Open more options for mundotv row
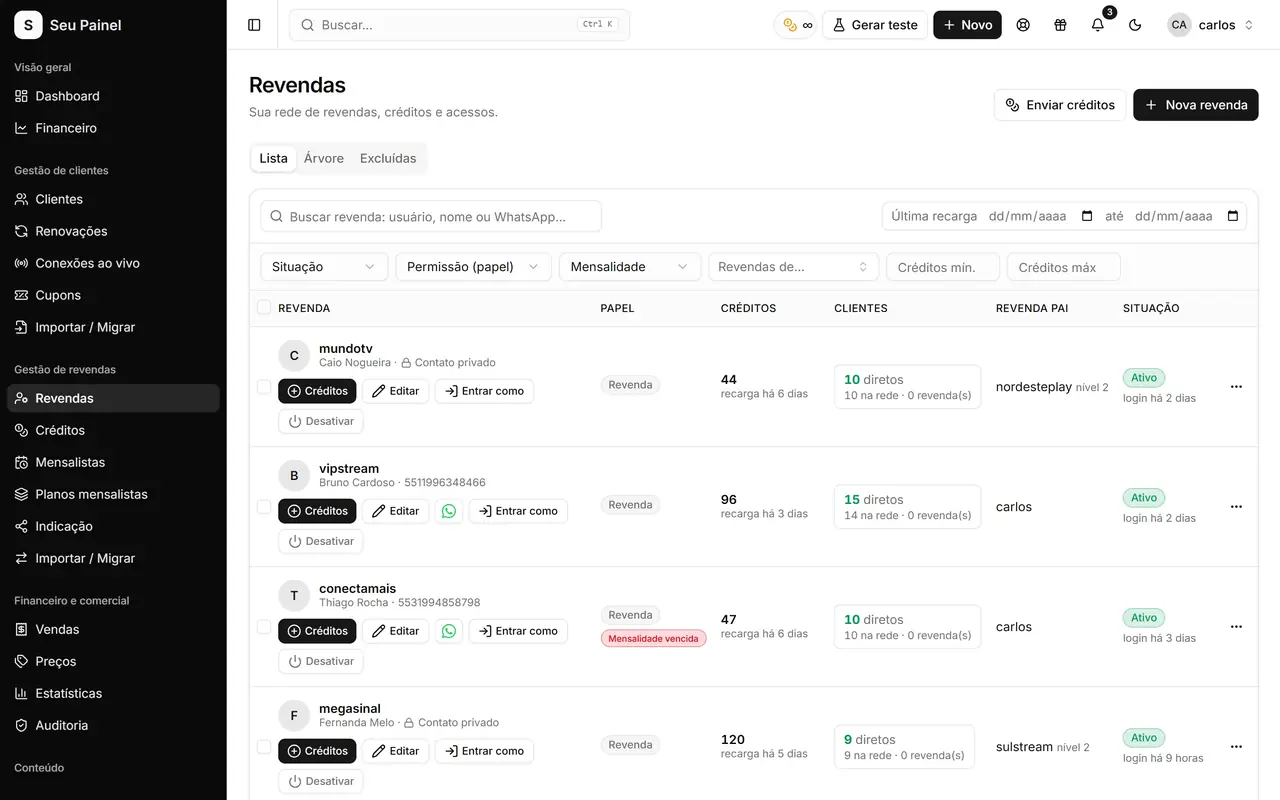The width and height of the screenshot is (1280, 800). pos(1236,387)
